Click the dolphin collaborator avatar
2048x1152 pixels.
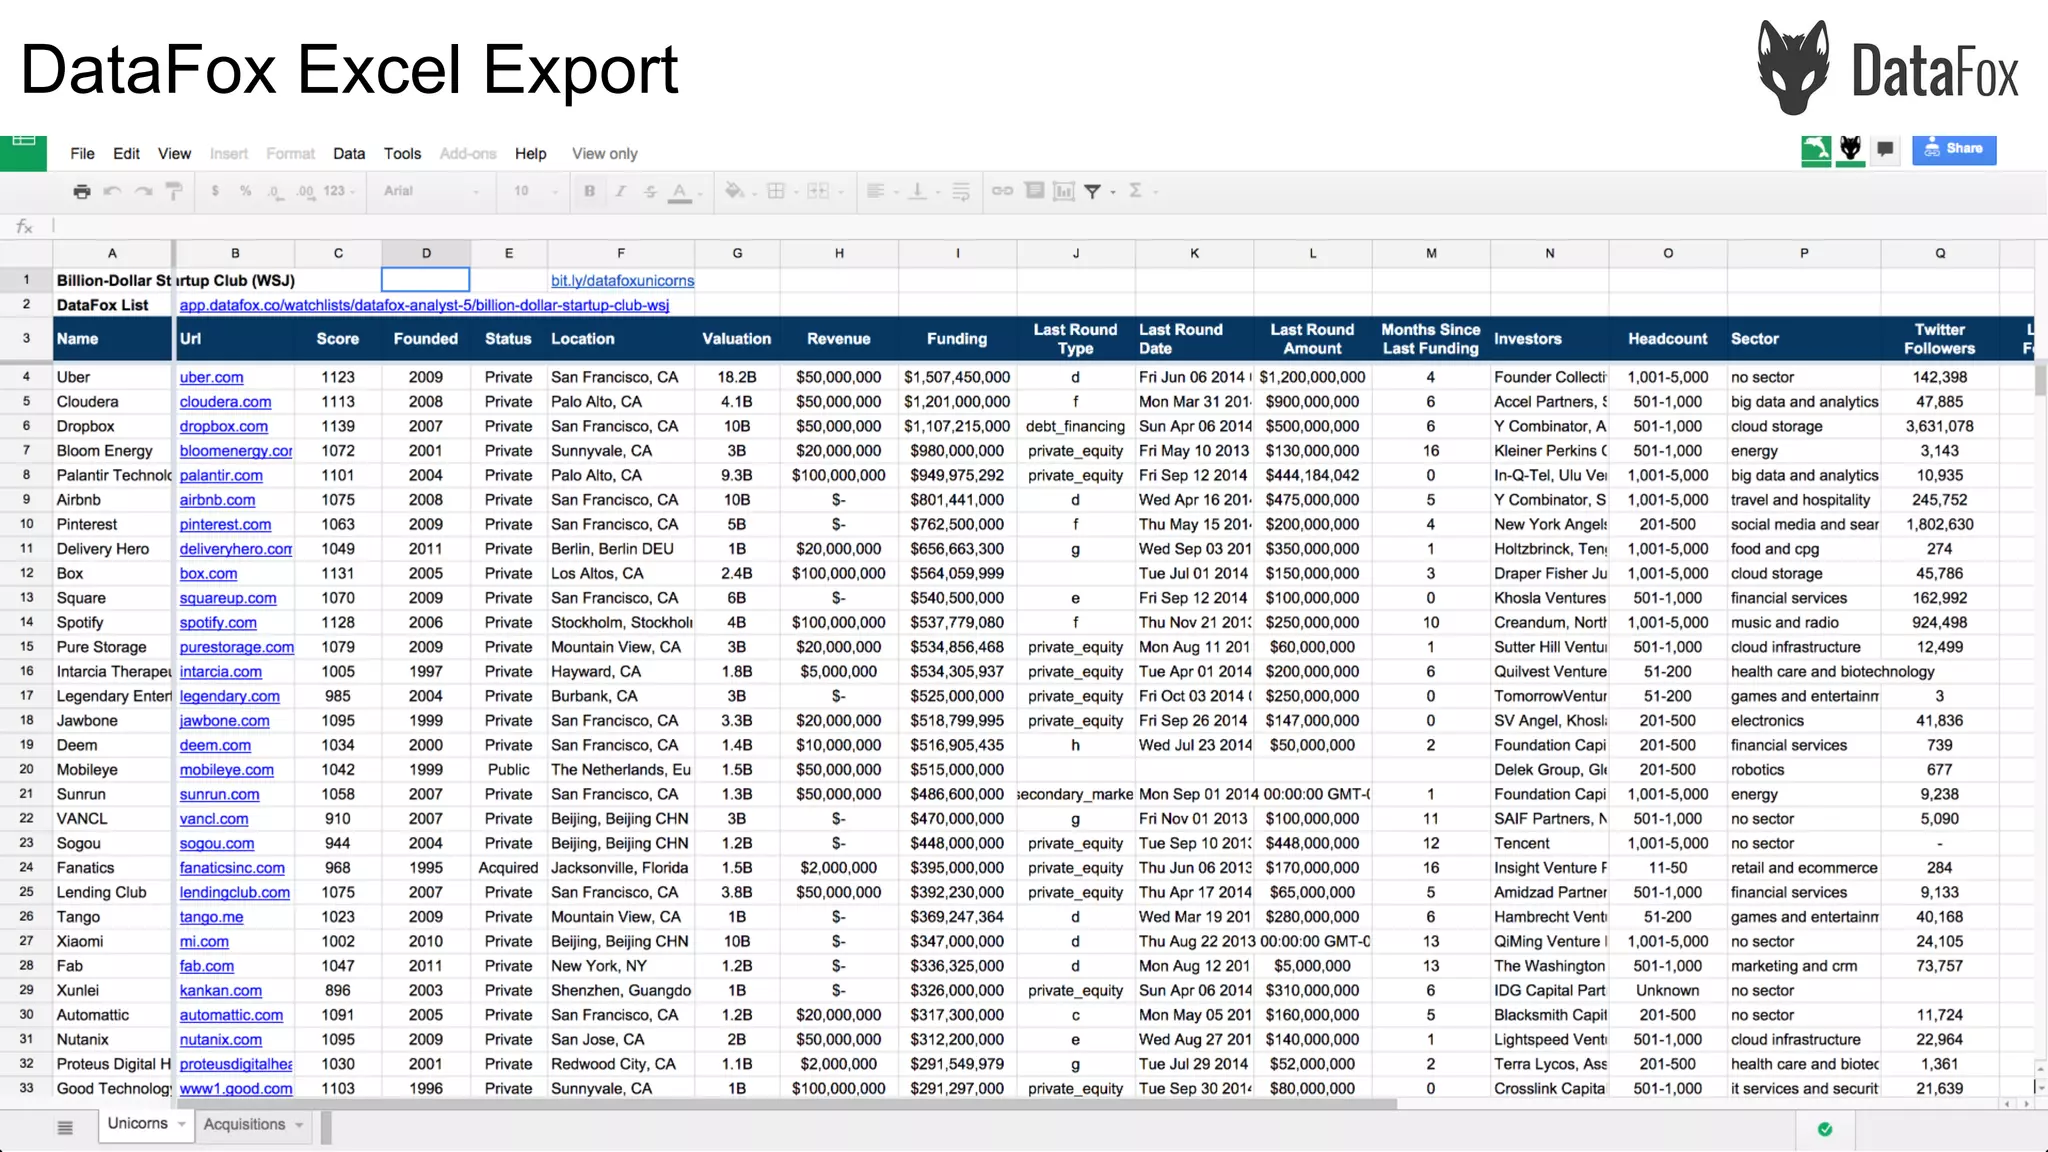1816,150
